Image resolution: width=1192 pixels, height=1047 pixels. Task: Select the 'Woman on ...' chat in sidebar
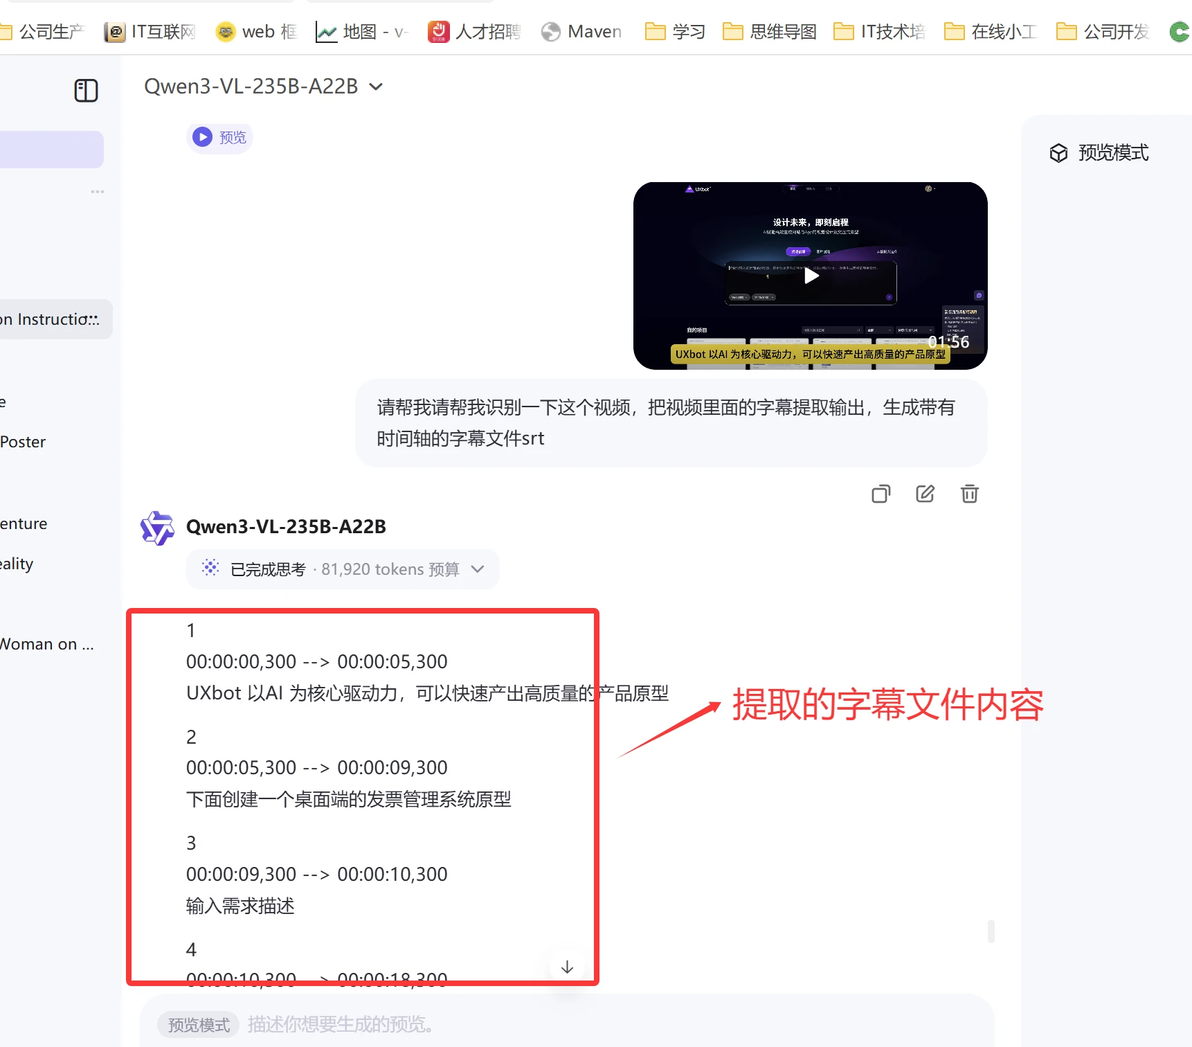pyautogui.click(x=47, y=644)
